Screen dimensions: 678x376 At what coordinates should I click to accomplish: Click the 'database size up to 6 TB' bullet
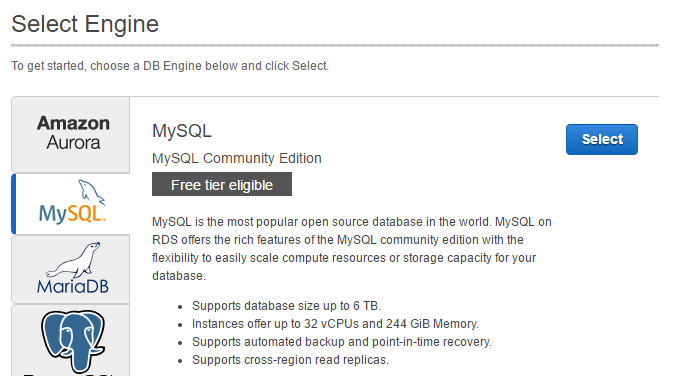click(x=286, y=306)
